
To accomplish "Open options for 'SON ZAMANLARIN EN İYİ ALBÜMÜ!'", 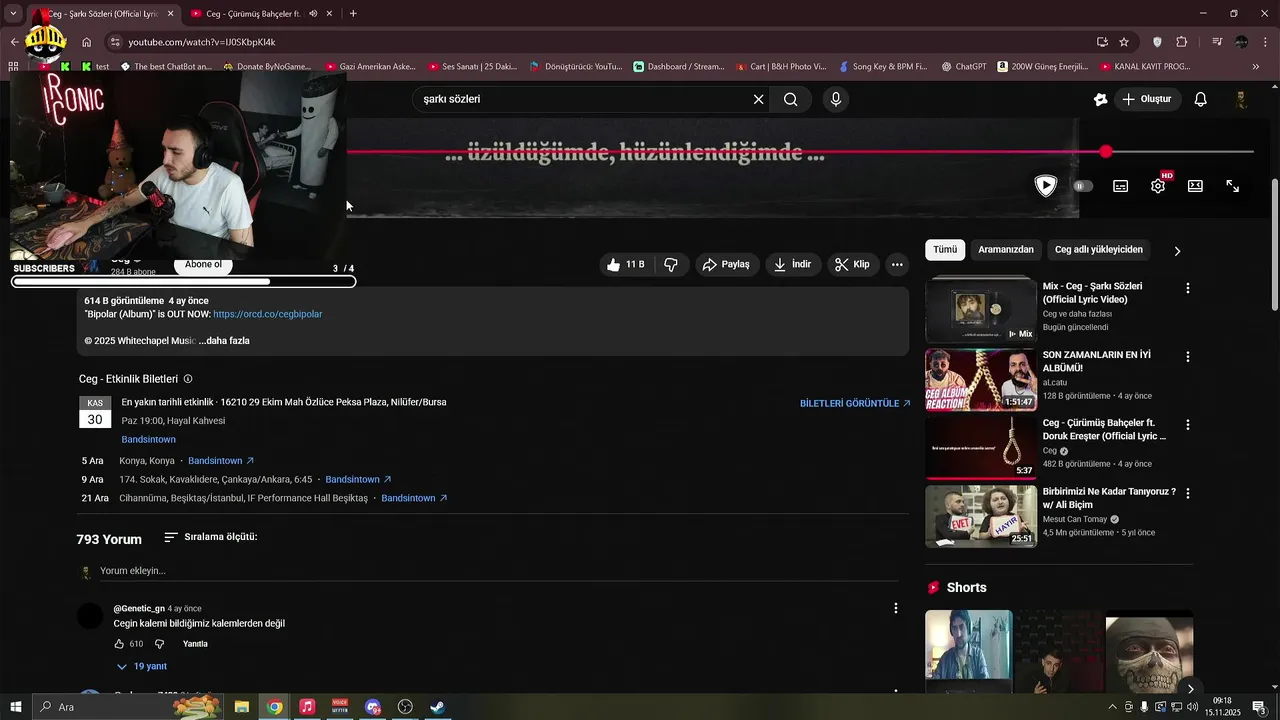I will pyautogui.click(x=1188, y=357).
